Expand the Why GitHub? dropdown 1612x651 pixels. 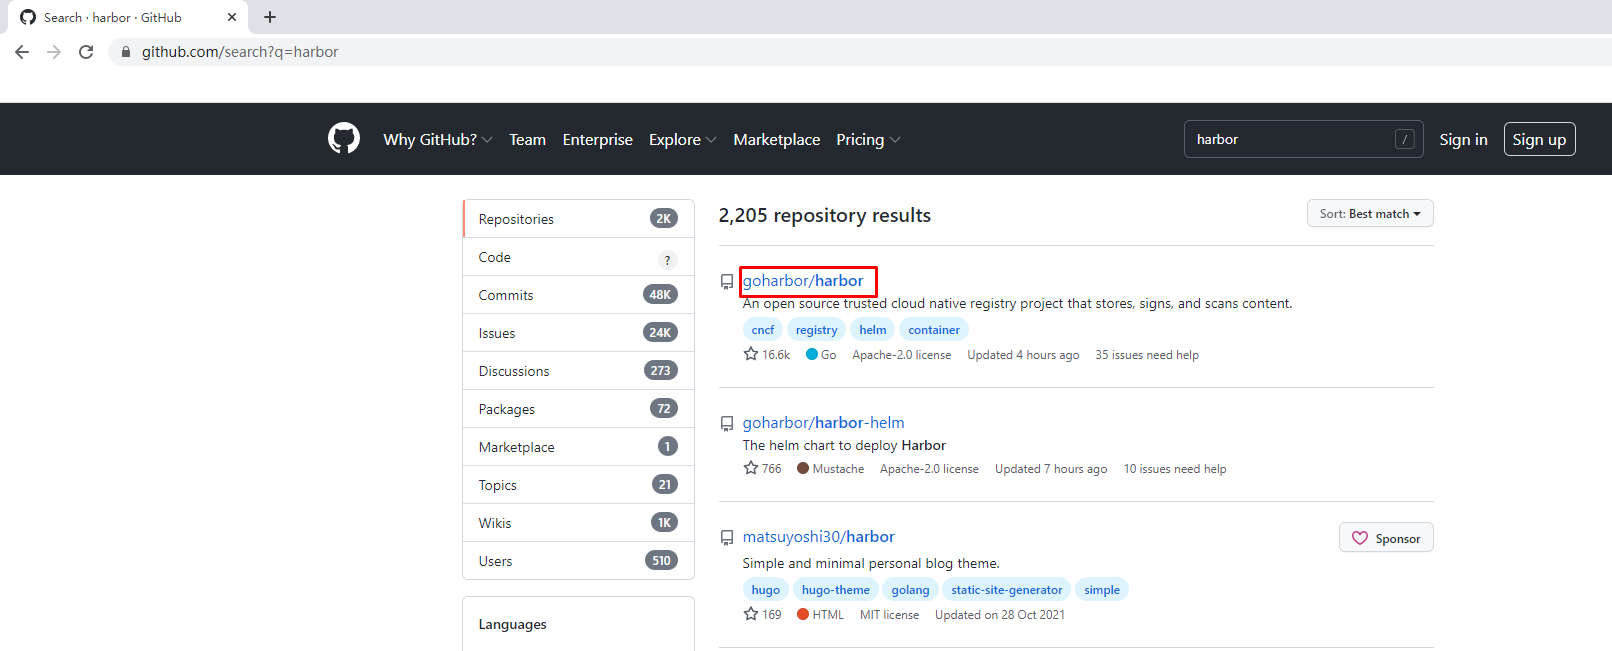click(x=437, y=139)
